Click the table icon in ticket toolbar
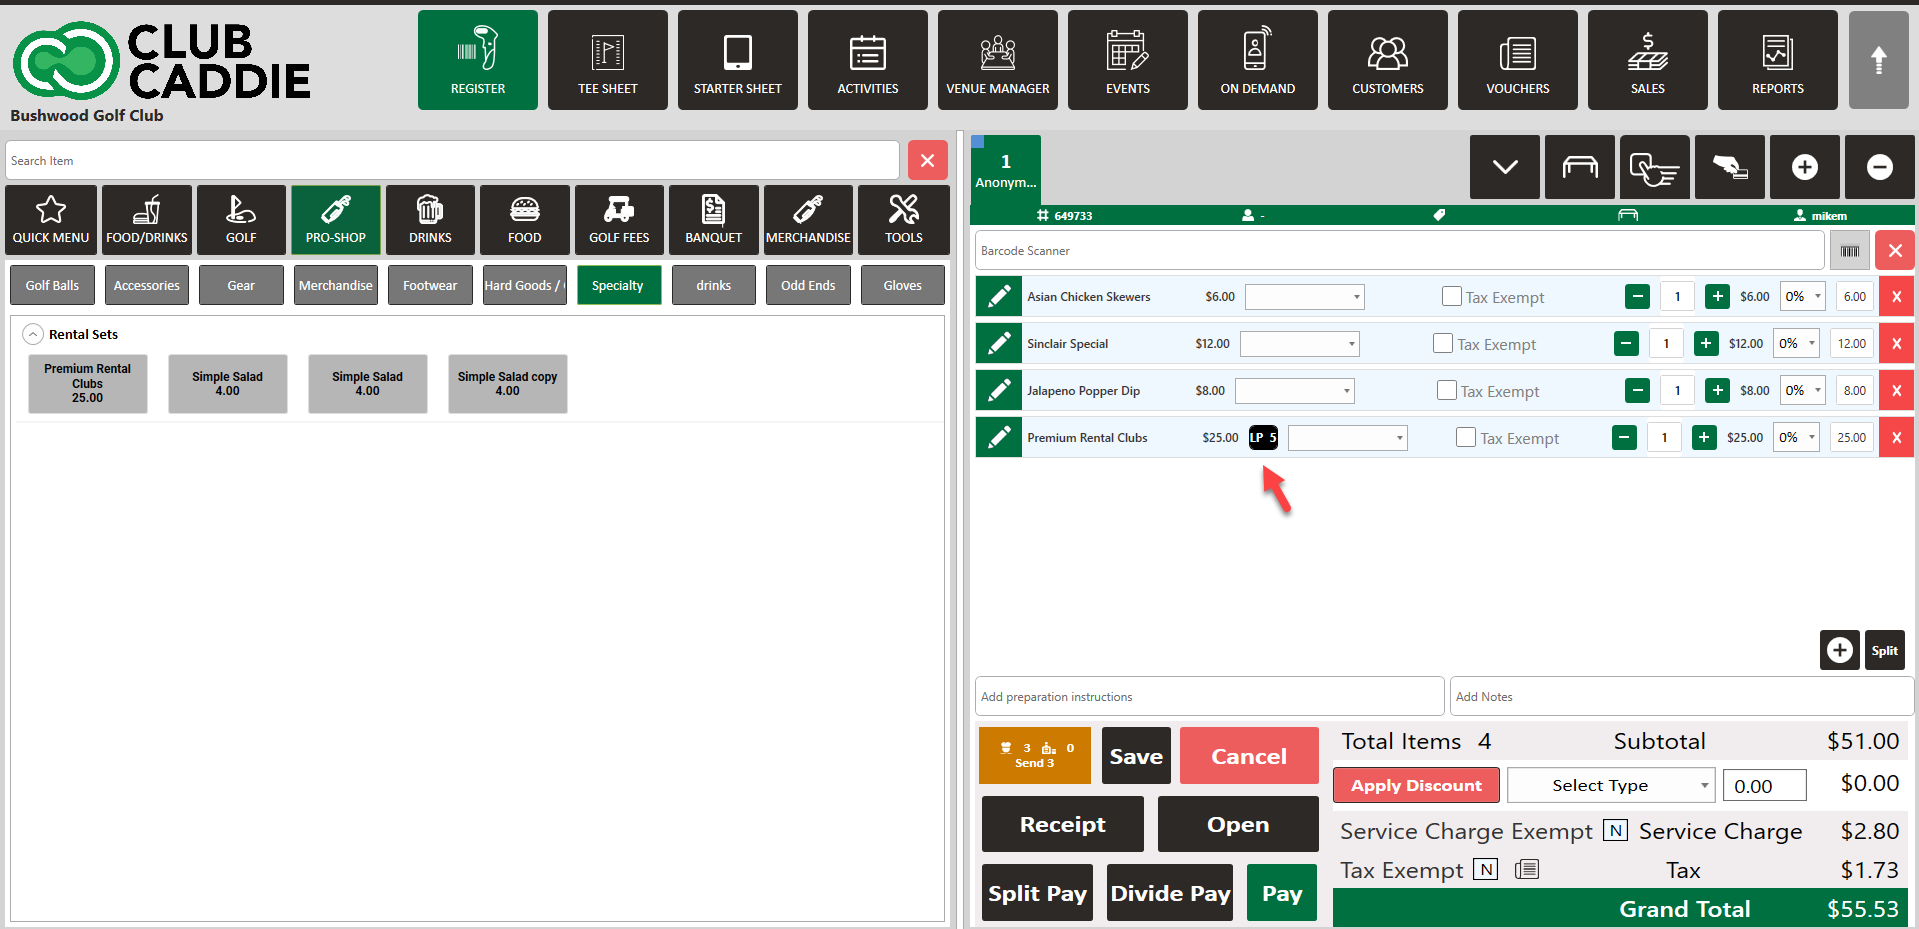The height and width of the screenshot is (929, 1919). [1579, 167]
